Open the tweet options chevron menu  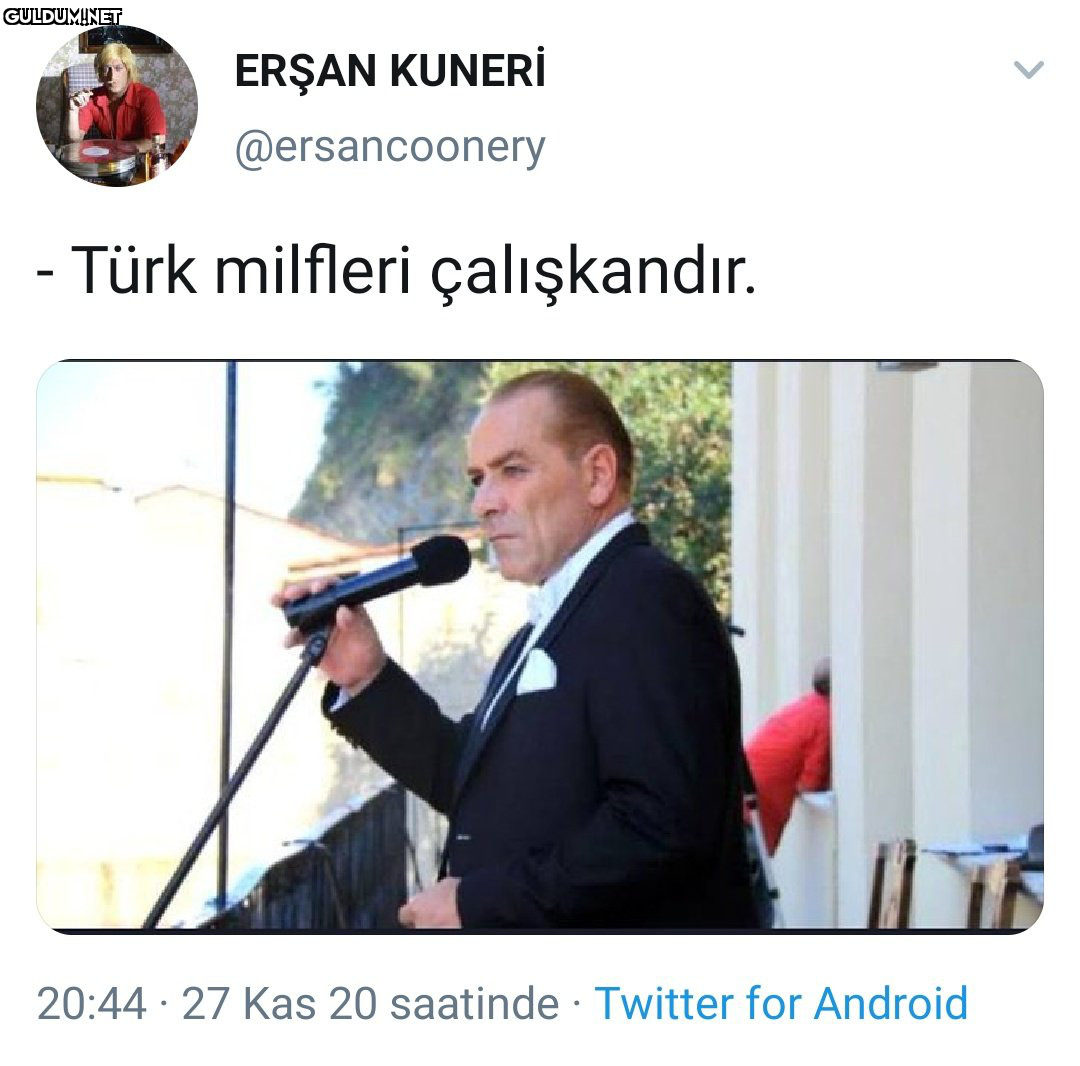coord(1028,70)
